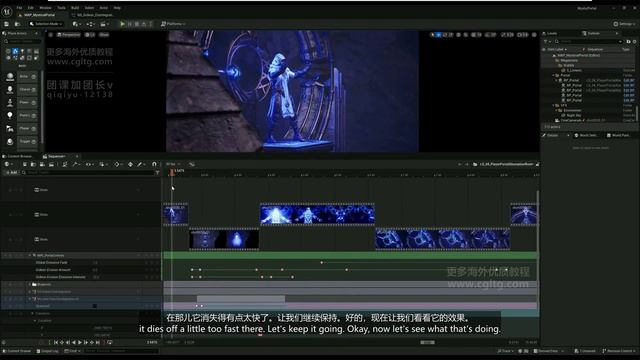Click the playhead marker on the timeline

[x=172, y=173]
